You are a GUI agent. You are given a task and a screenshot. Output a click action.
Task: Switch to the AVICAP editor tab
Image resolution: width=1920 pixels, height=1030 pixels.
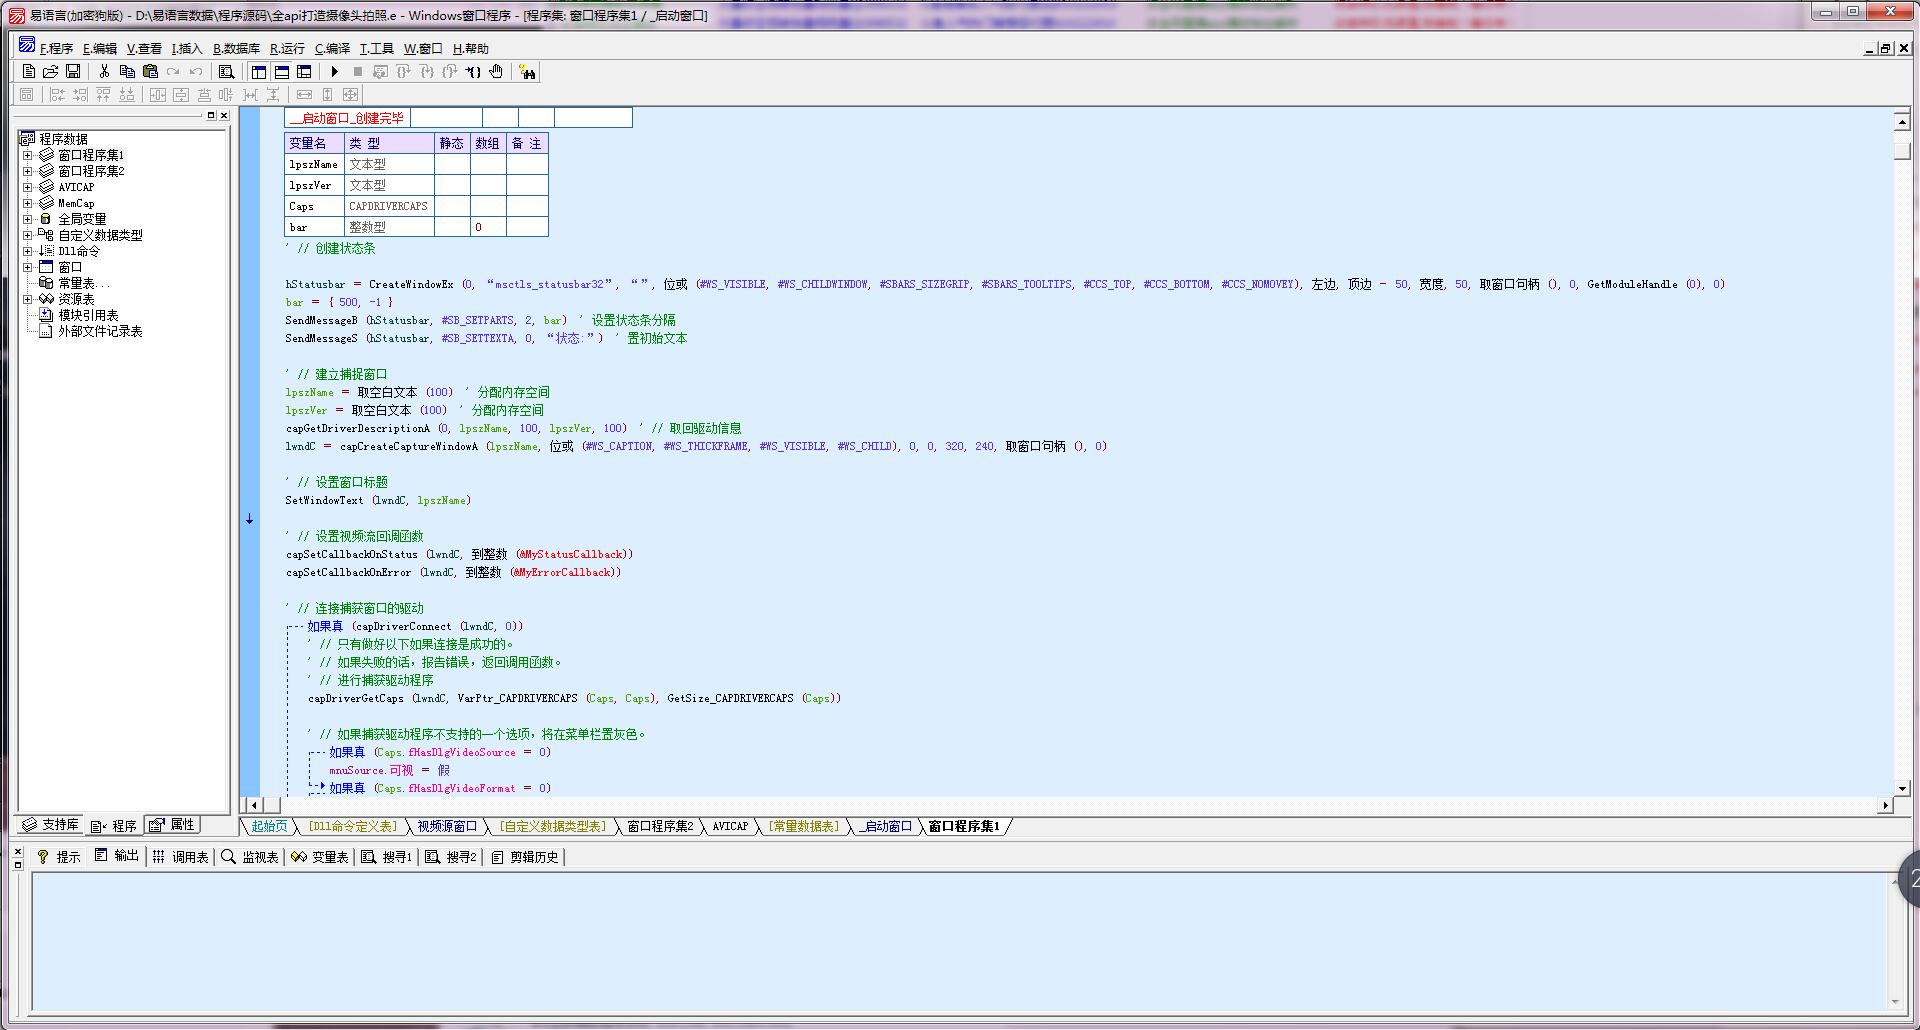coord(730,826)
